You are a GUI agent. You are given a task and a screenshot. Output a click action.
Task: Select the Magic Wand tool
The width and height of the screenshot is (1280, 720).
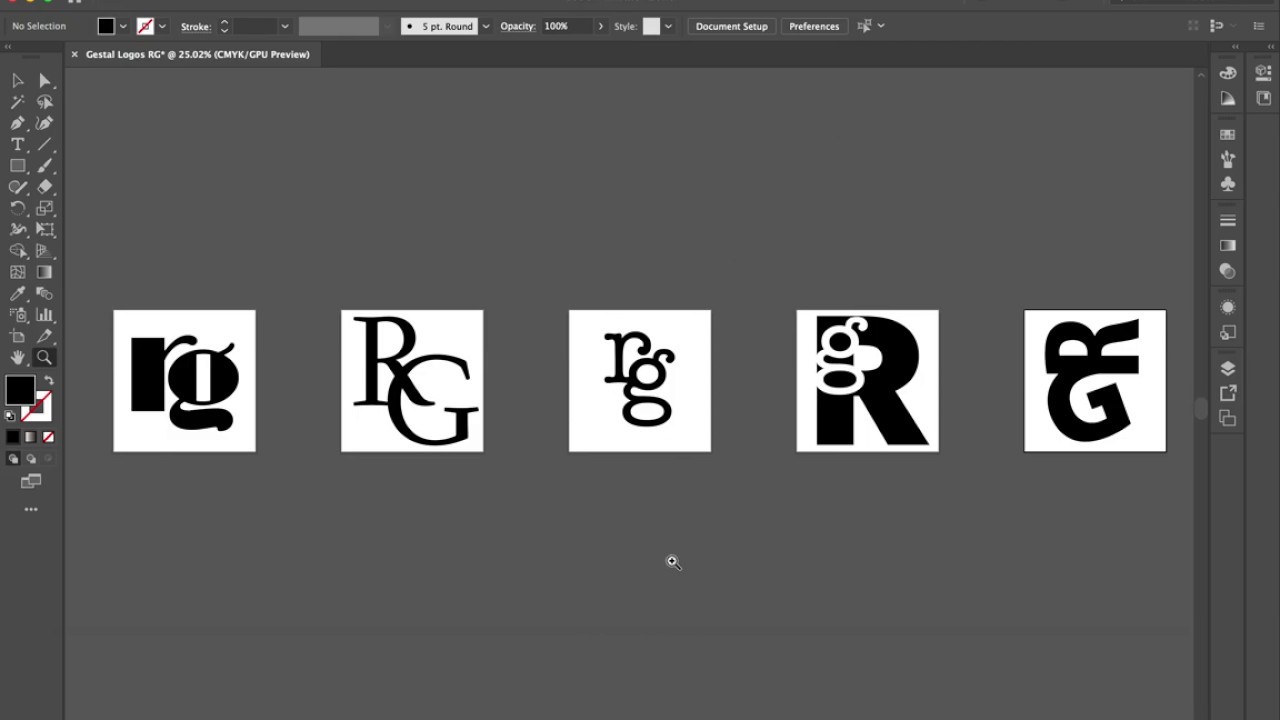click(18, 102)
